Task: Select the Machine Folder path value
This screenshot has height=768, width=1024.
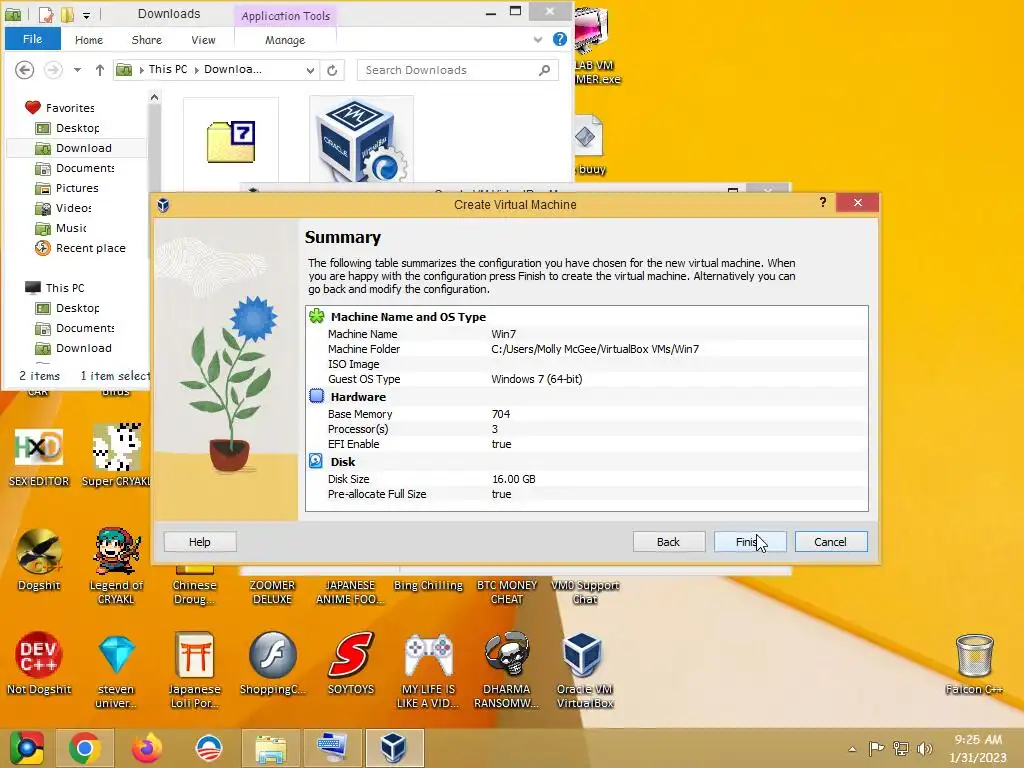Action: point(595,349)
